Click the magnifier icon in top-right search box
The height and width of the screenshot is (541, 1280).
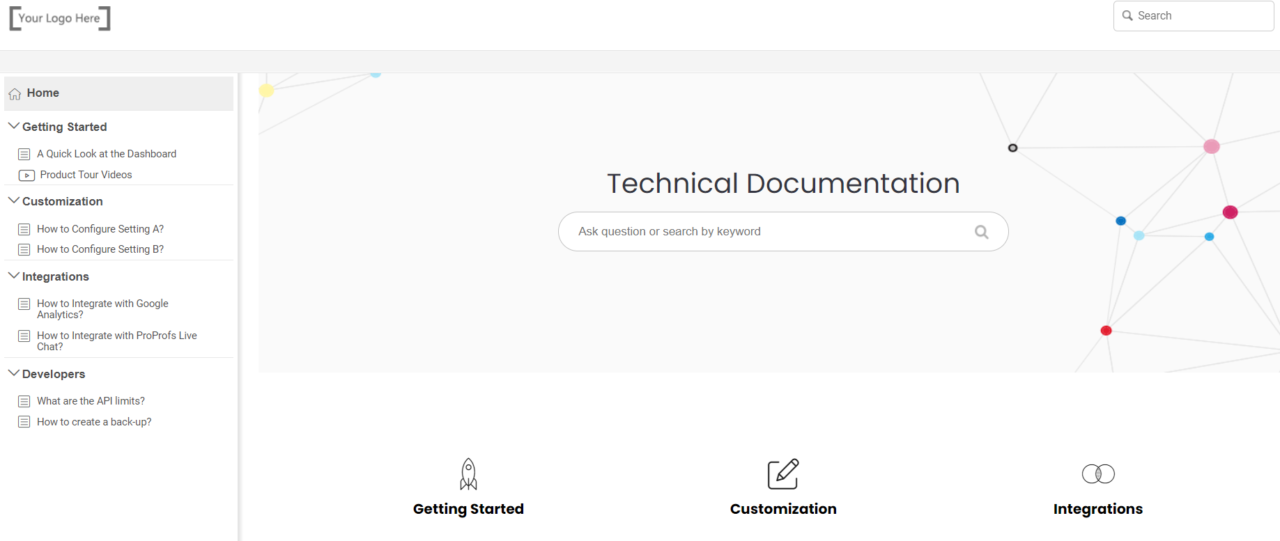(x=1128, y=16)
